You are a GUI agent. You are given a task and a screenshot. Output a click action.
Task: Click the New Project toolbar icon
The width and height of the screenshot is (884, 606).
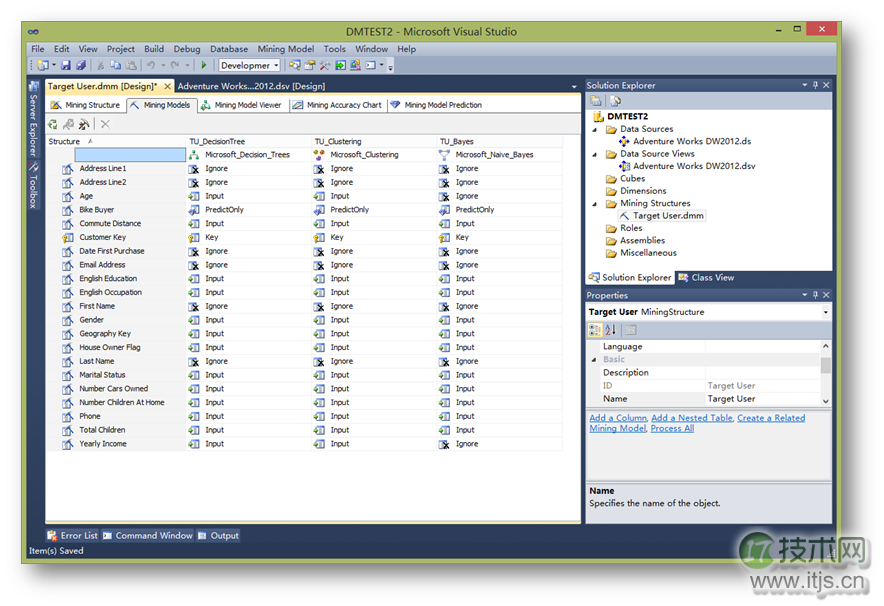[43, 65]
